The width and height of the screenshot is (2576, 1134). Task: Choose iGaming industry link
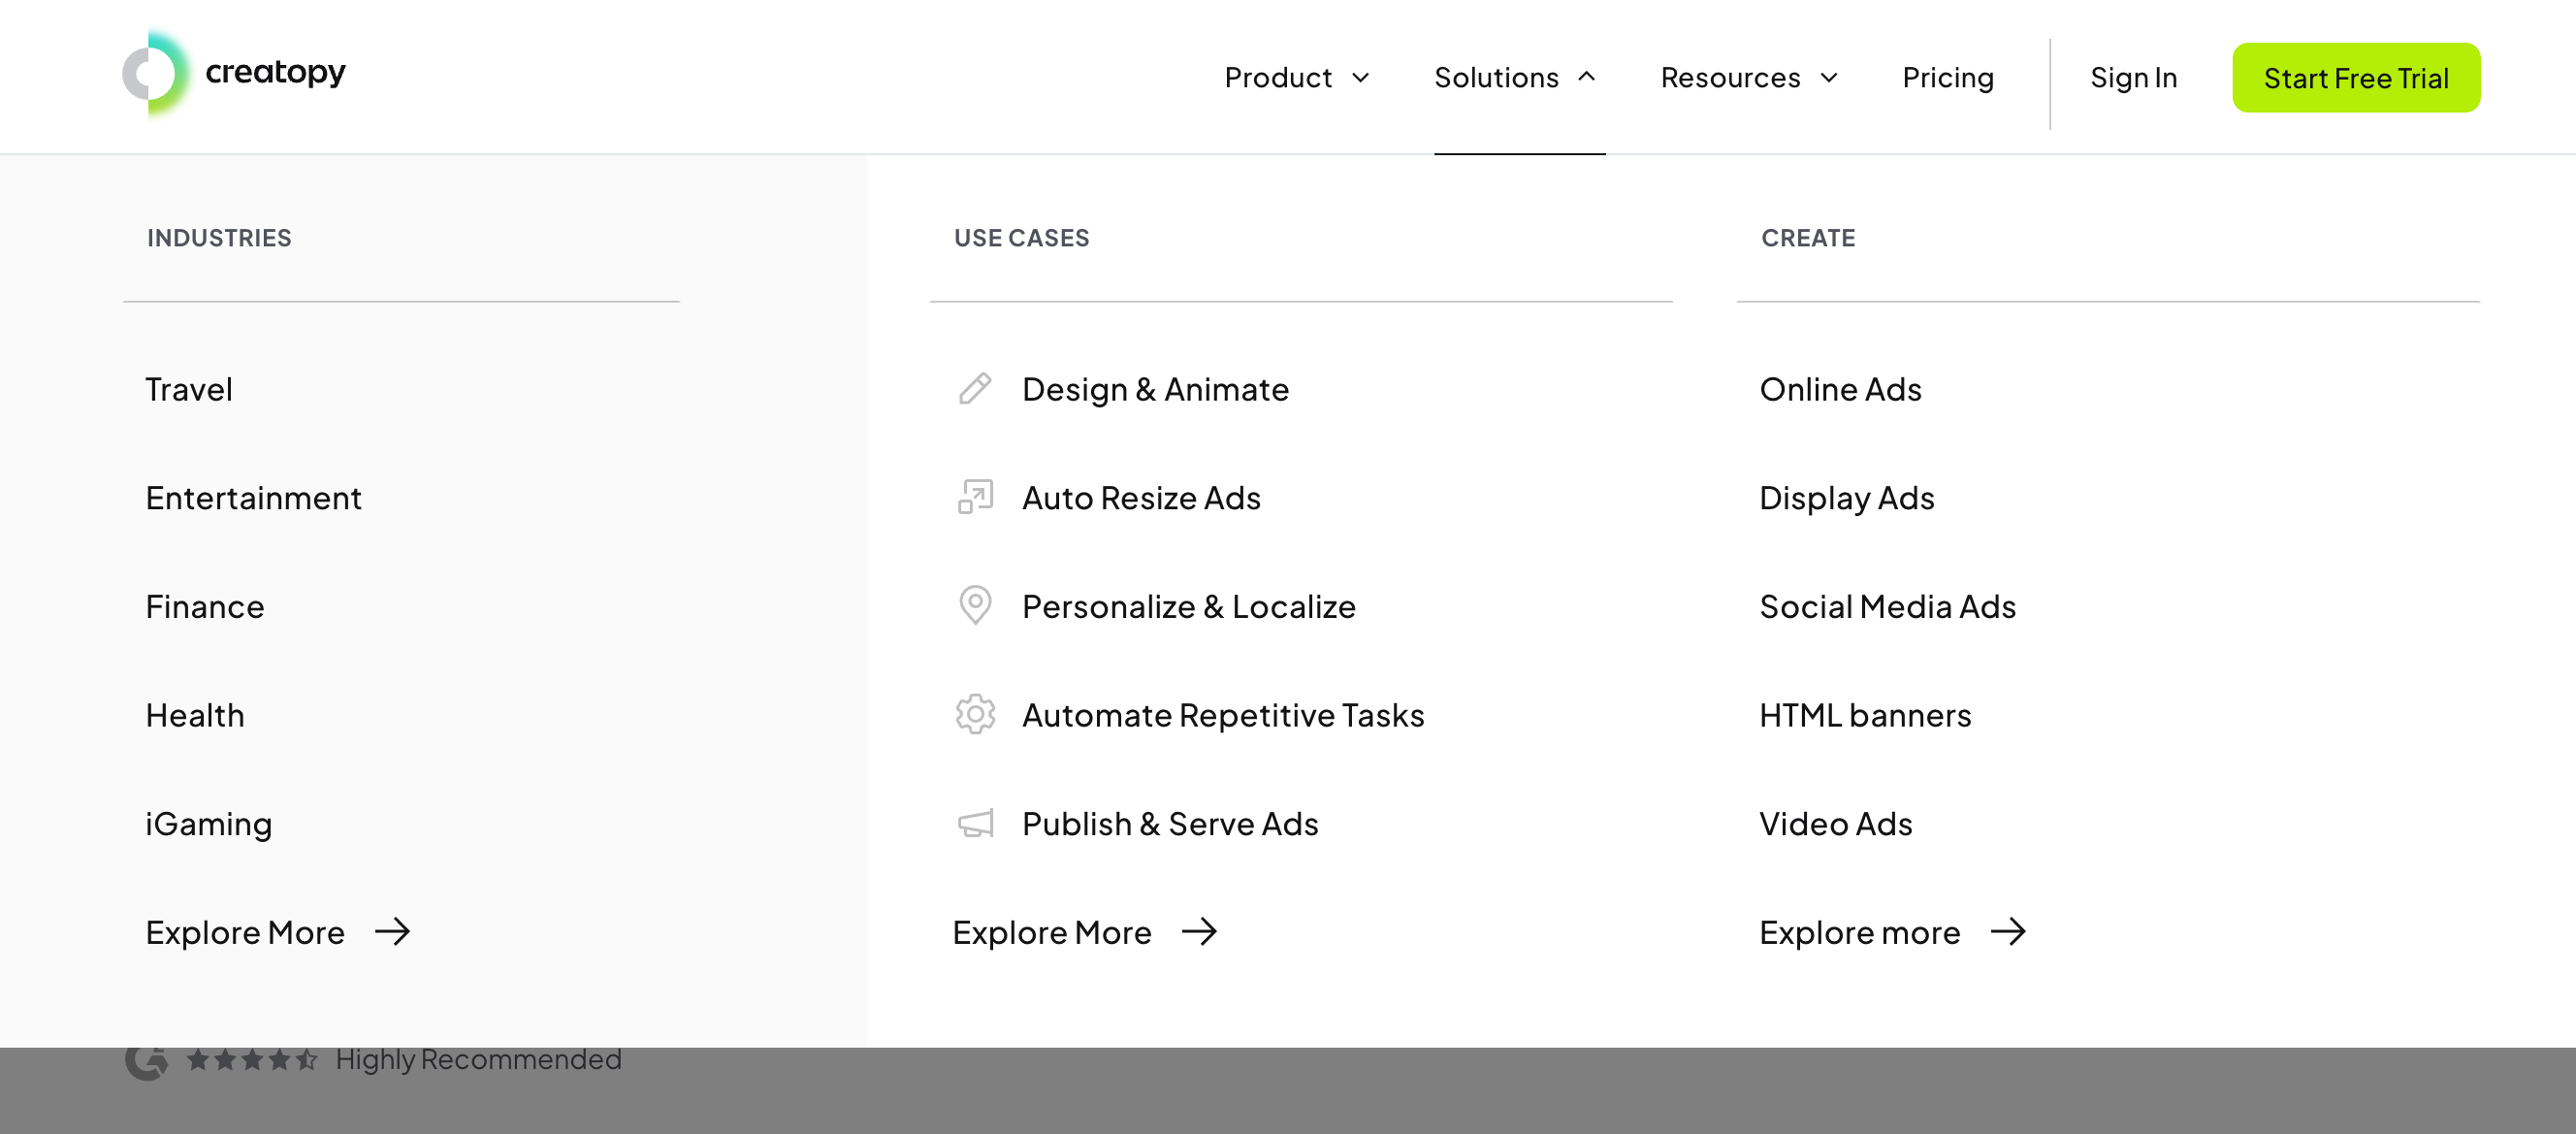coord(208,823)
